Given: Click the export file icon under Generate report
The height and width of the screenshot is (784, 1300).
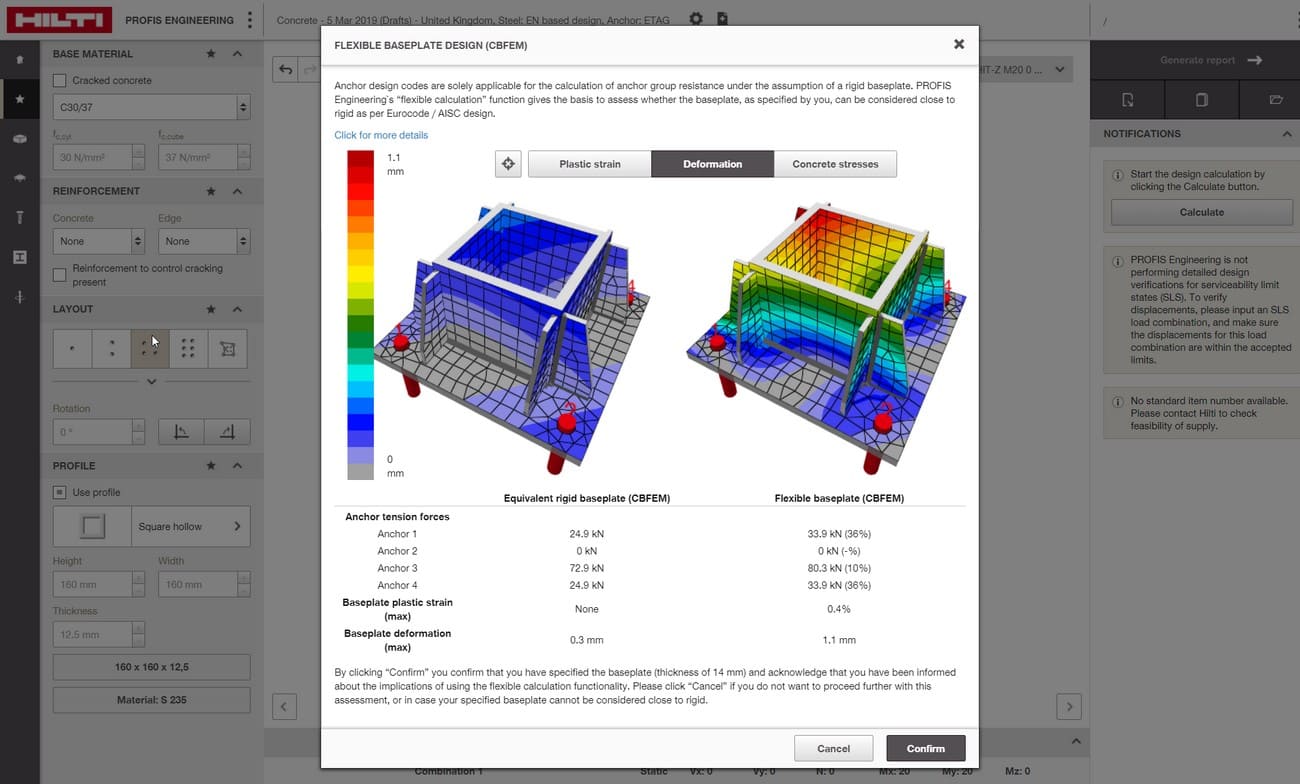Looking at the screenshot, I should [1127, 100].
